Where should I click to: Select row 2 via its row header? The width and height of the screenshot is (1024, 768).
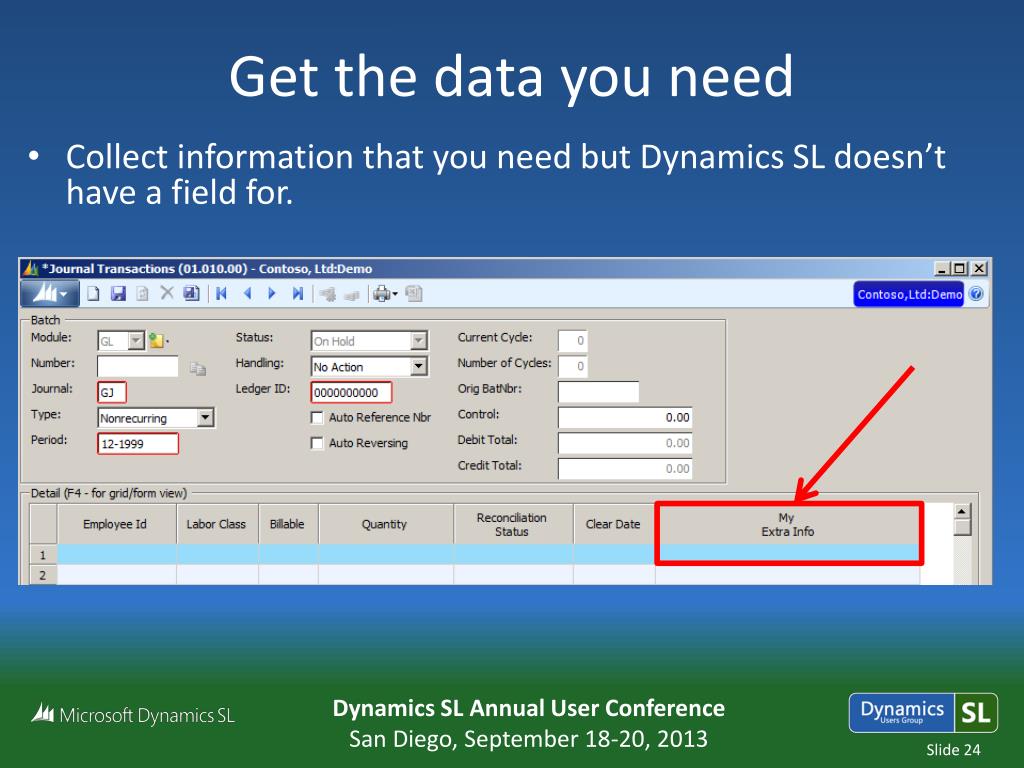point(44,575)
